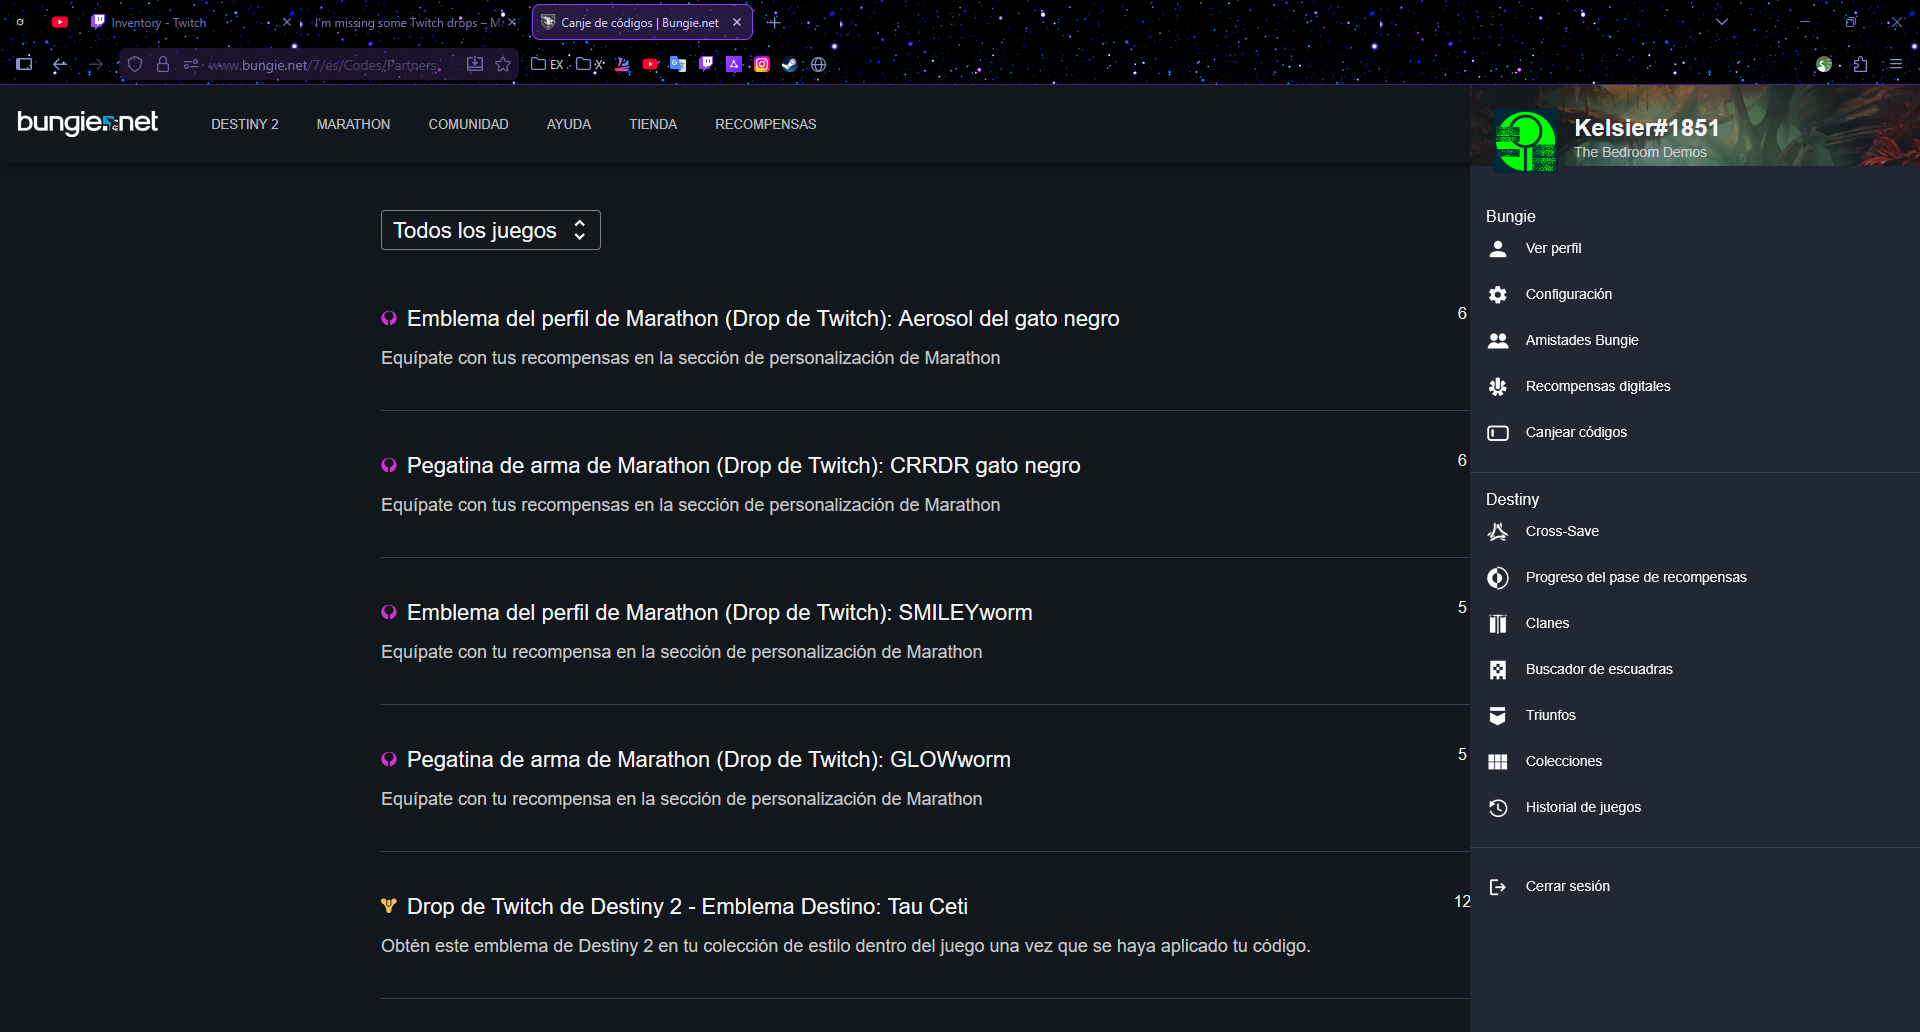Screen dimensions: 1920x1032
Task: Click the Ver perfil link
Action: pyautogui.click(x=1553, y=249)
